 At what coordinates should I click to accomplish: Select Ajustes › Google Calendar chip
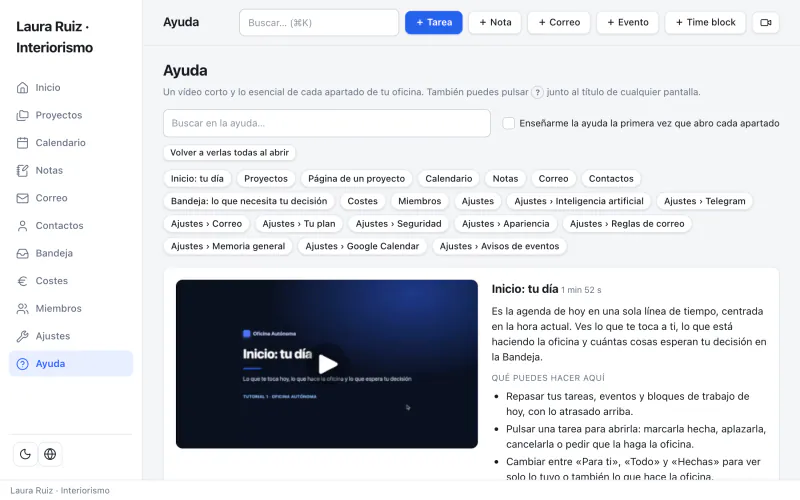point(362,246)
